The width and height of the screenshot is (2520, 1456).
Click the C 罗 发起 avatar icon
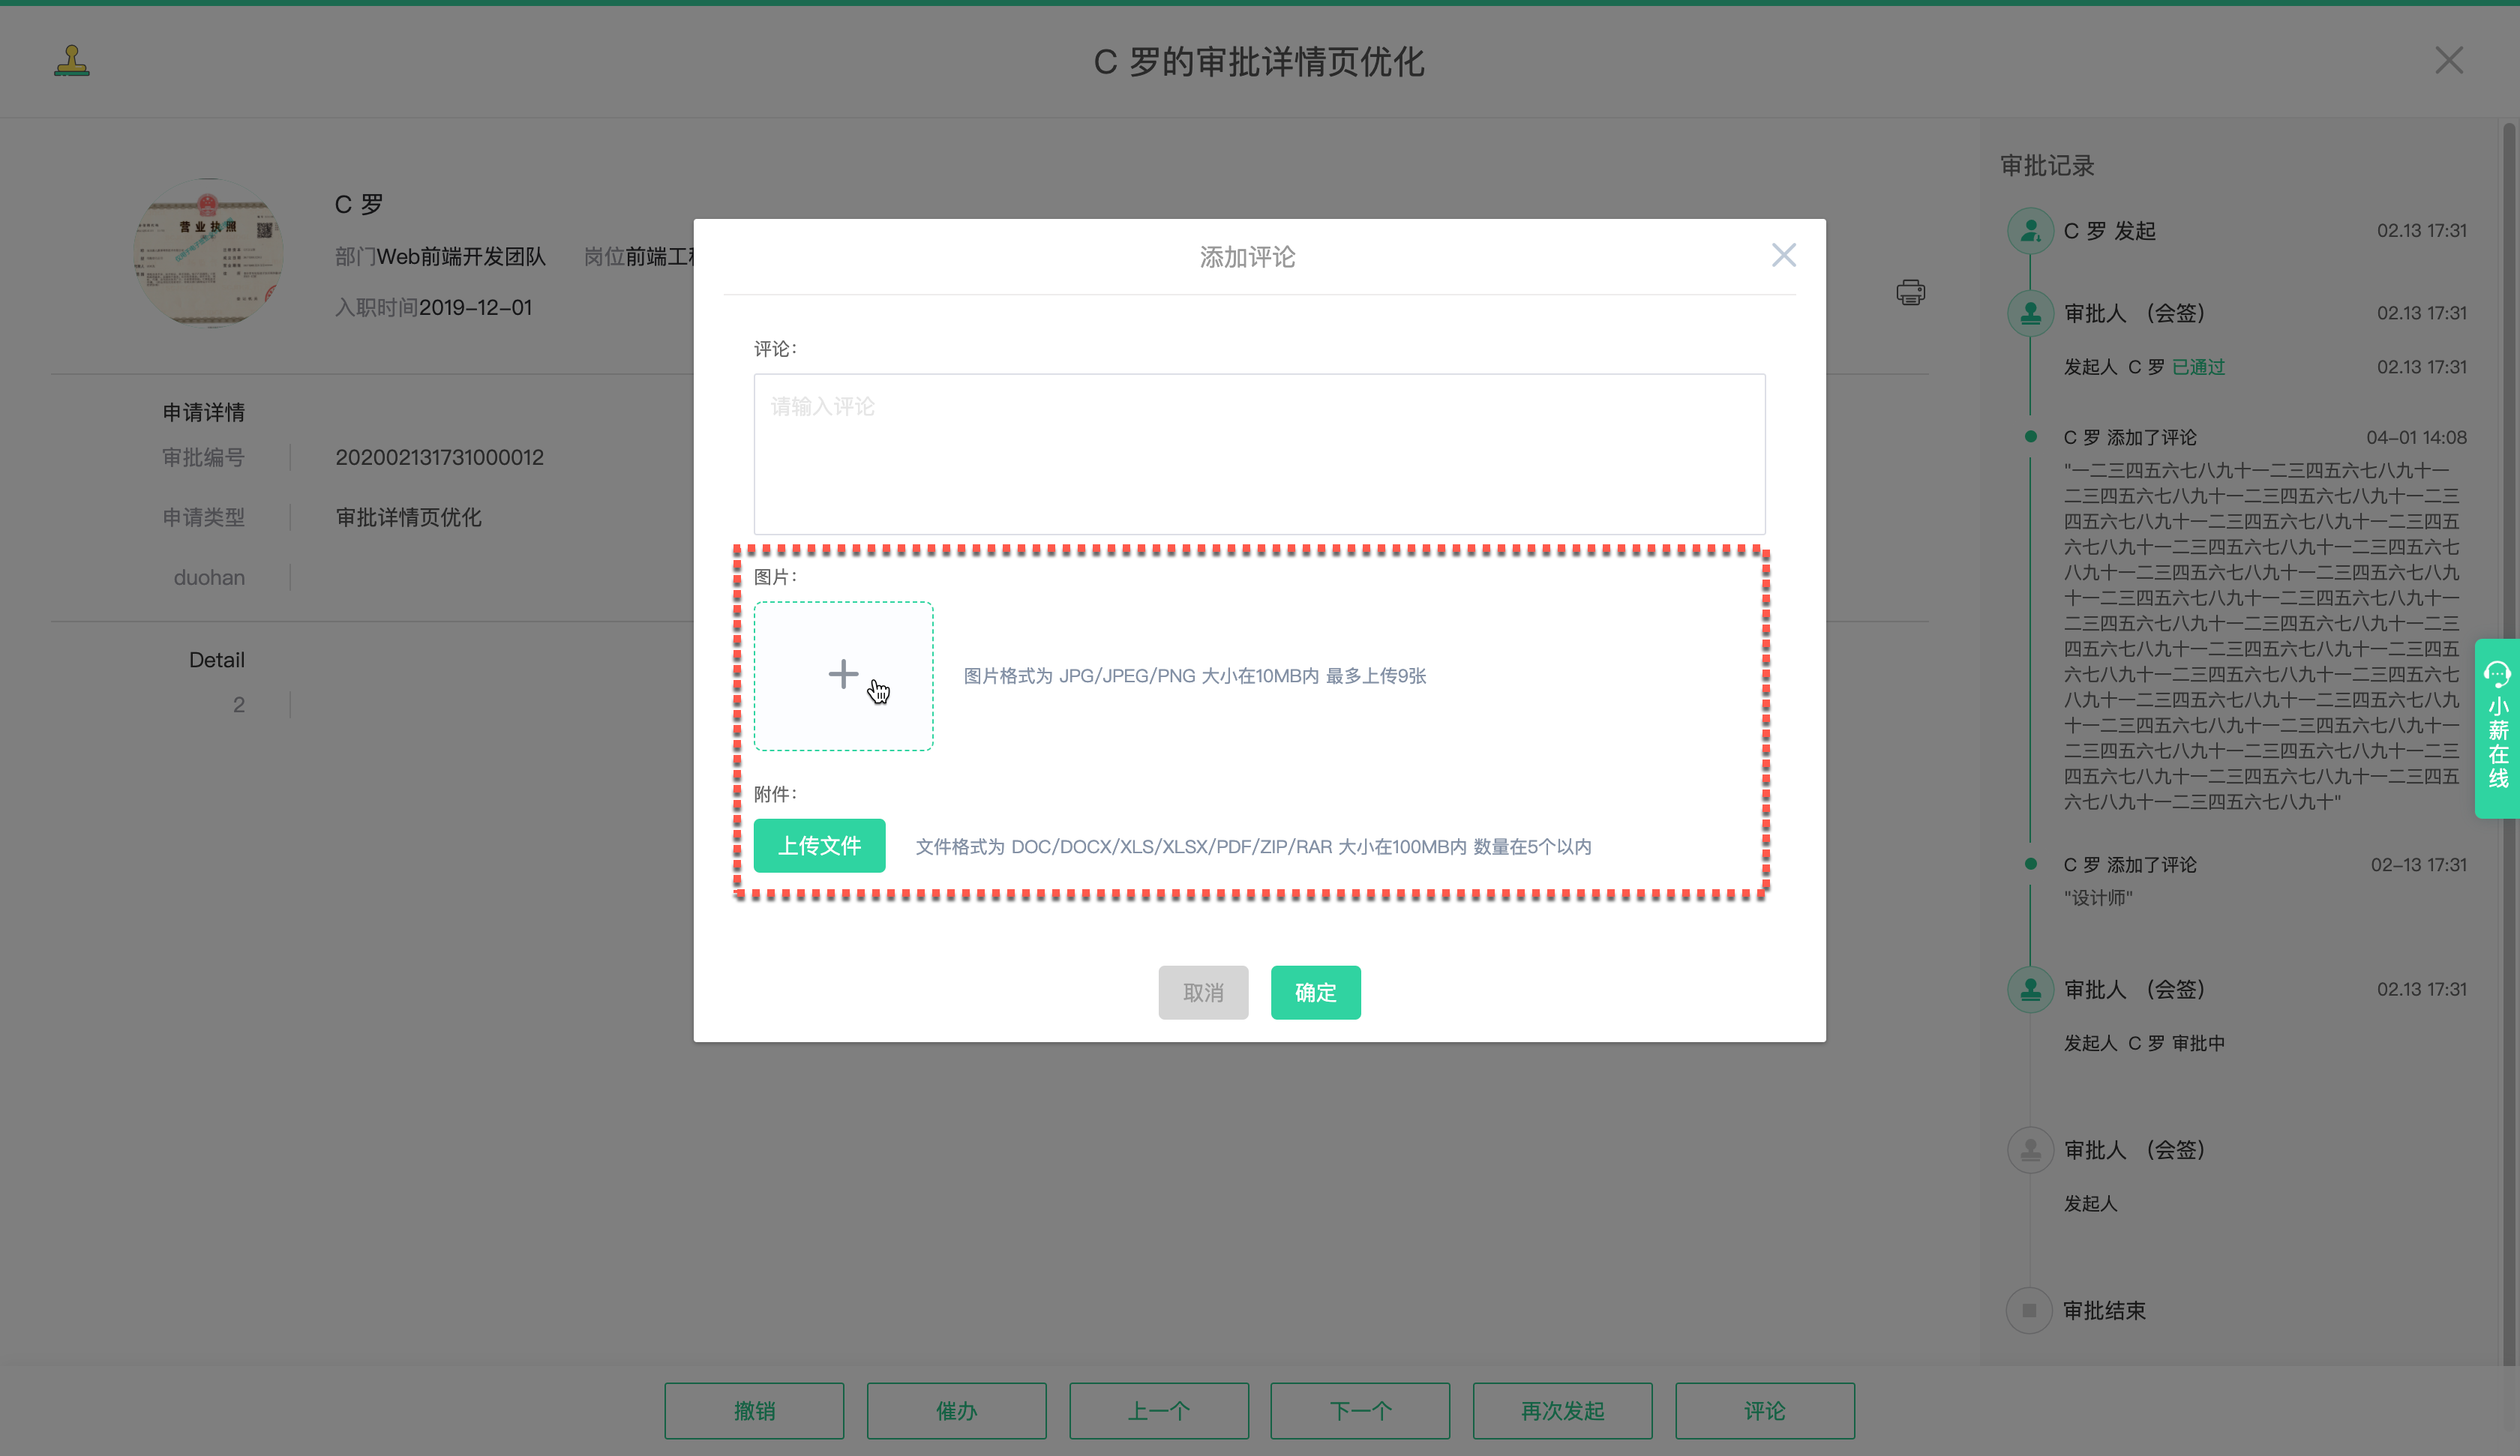pyautogui.click(x=2030, y=231)
